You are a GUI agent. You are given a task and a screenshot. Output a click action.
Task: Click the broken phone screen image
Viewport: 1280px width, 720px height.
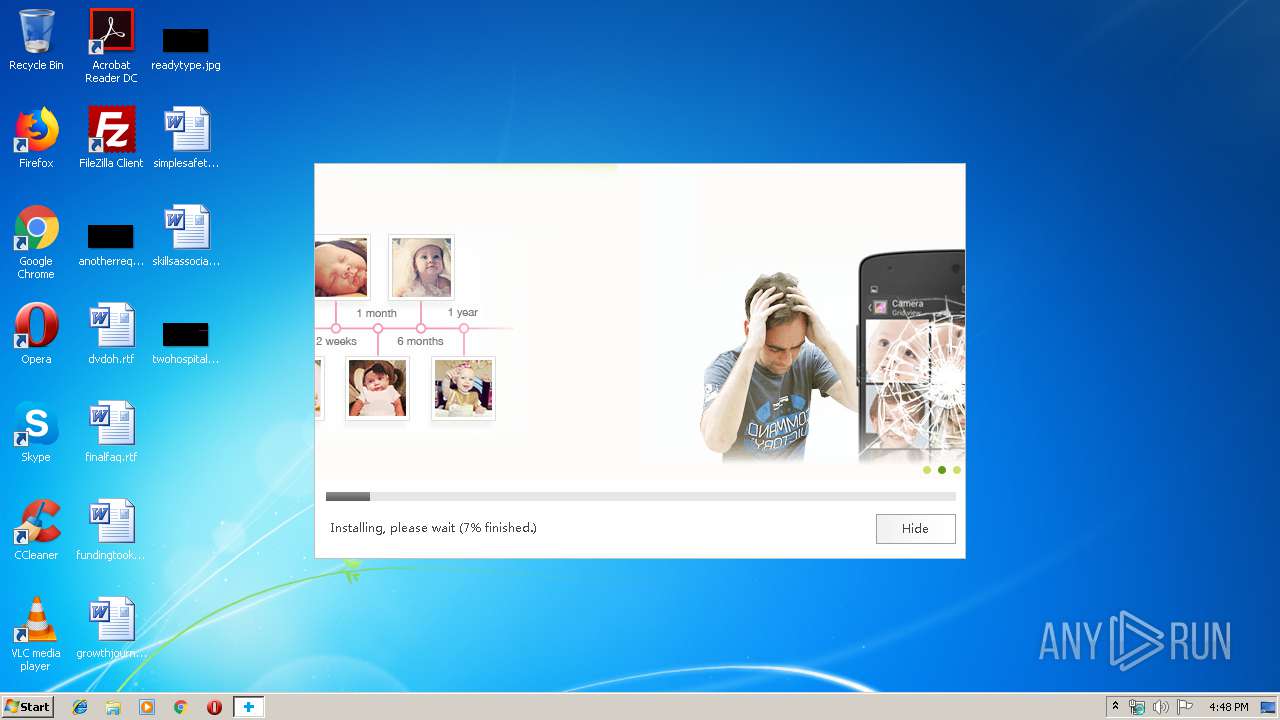912,355
